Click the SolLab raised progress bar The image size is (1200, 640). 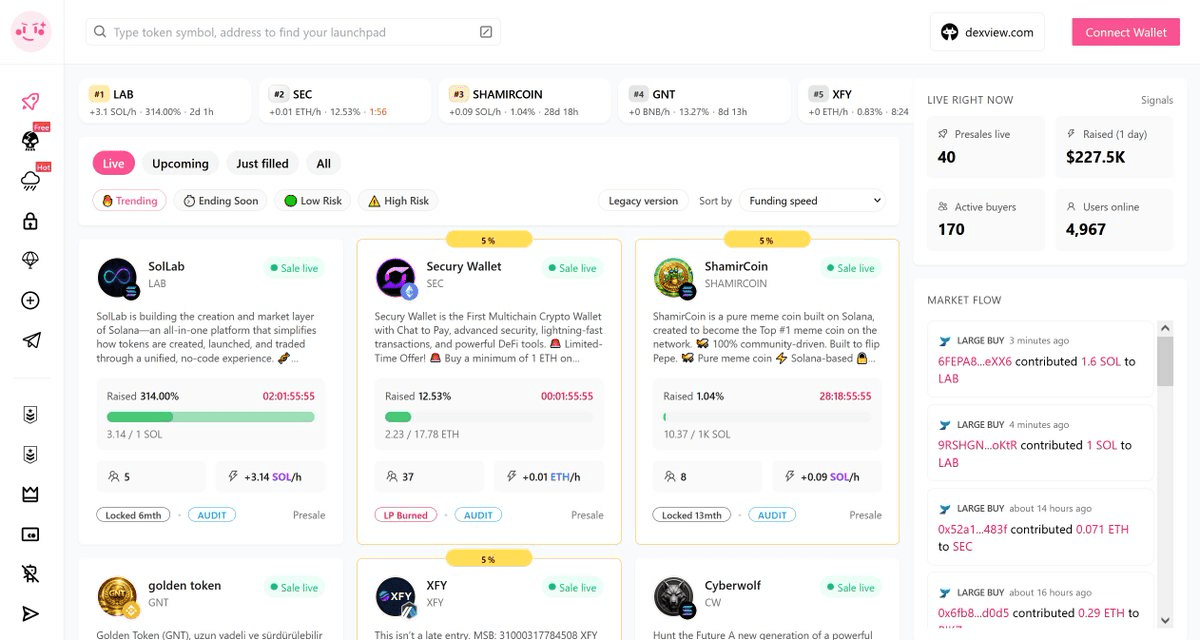coord(210,417)
